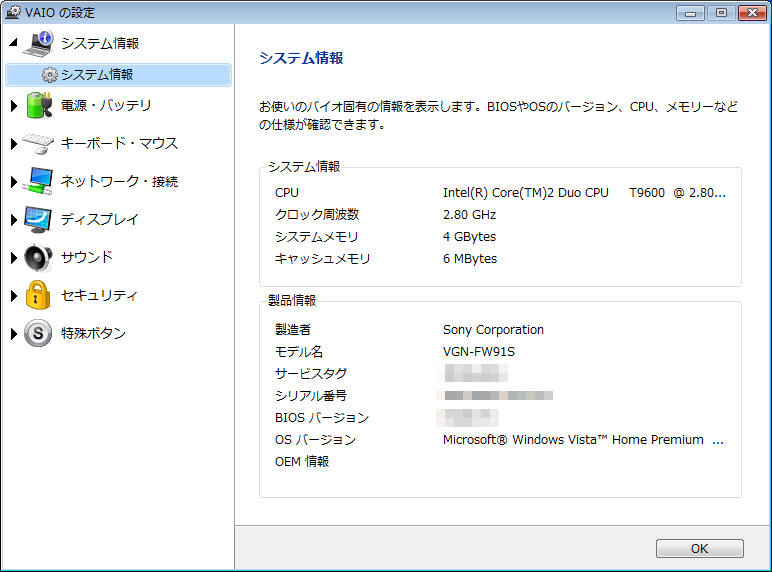Click the display monitor icon
Image resolution: width=772 pixels, height=572 pixels.
coord(38,220)
